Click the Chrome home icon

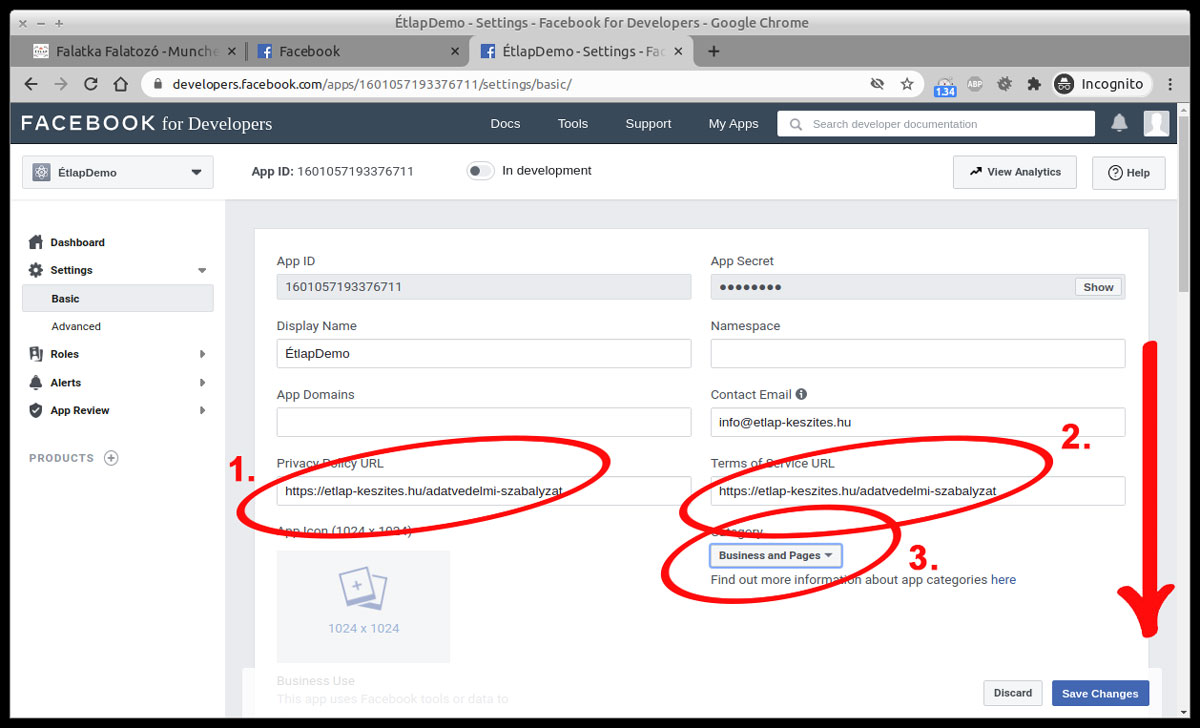click(121, 85)
